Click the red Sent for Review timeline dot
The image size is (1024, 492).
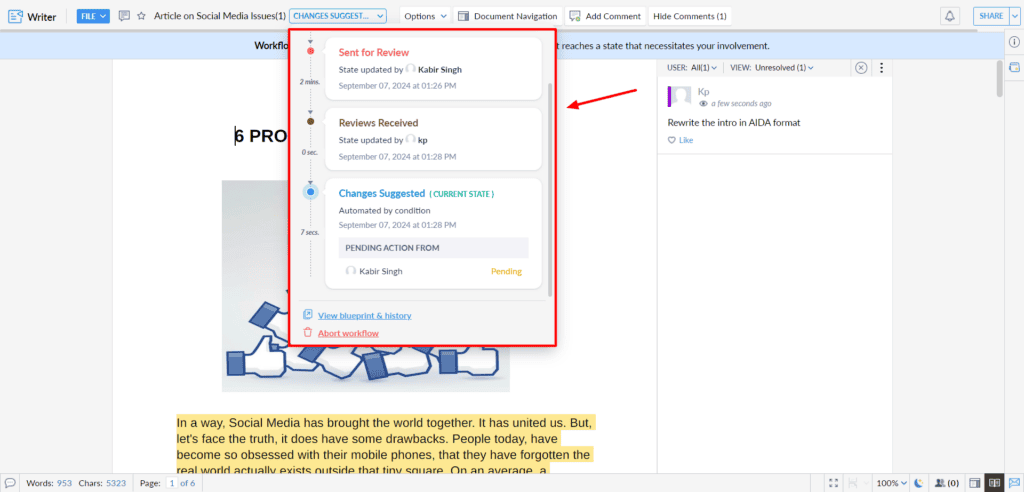(x=310, y=51)
